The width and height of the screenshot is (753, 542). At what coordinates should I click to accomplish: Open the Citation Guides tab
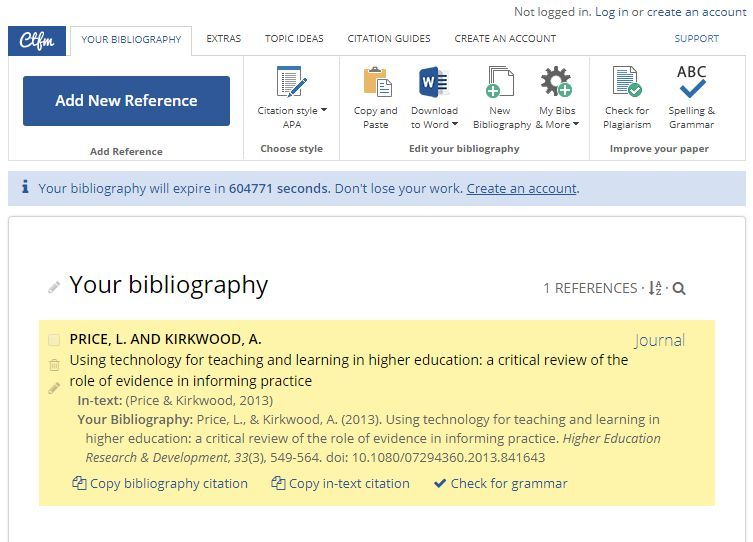tap(389, 38)
